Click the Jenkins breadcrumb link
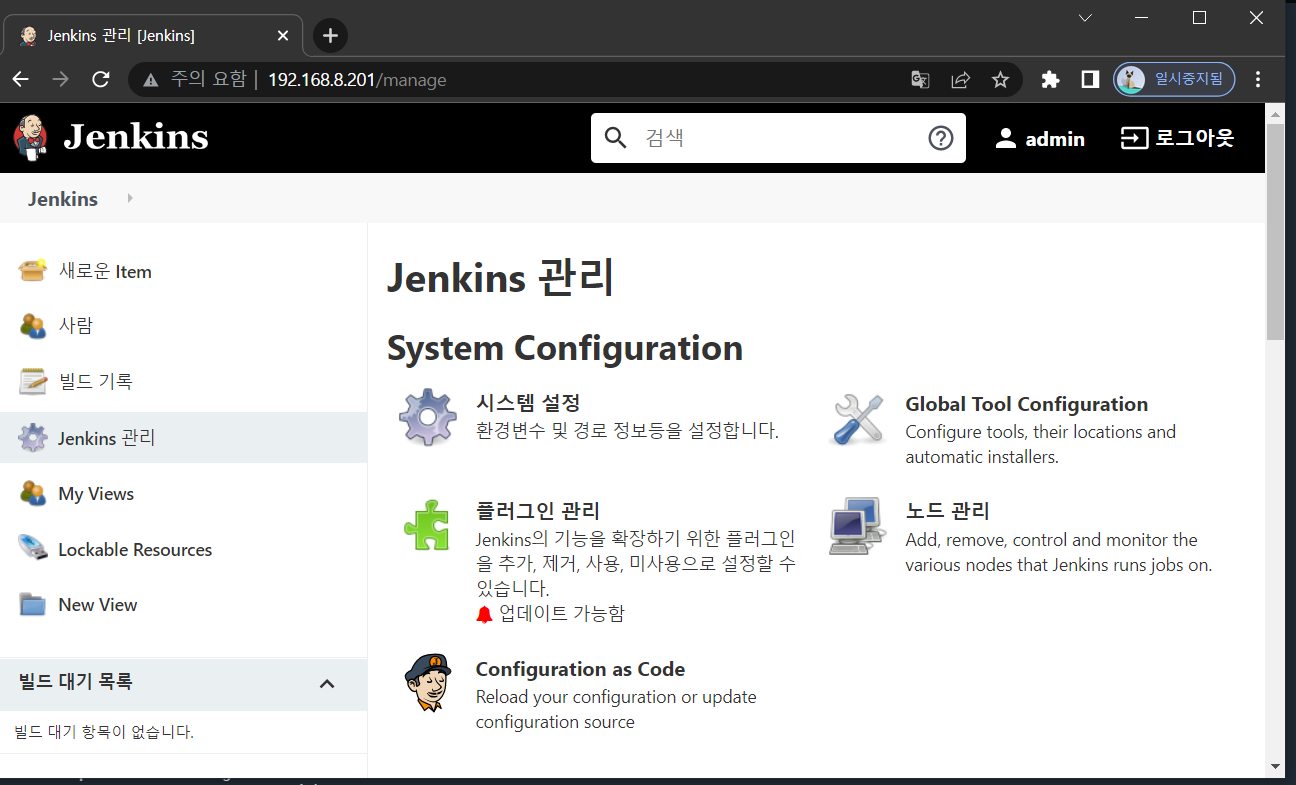The height and width of the screenshot is (785, 1296). coord(63,198)
